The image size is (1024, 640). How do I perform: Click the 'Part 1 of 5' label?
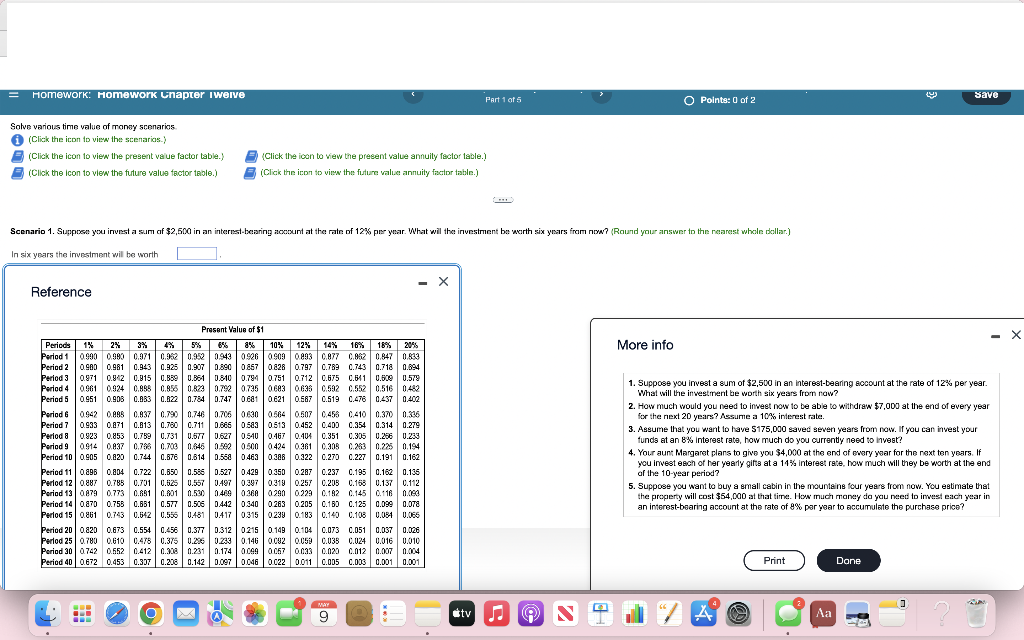503,100
